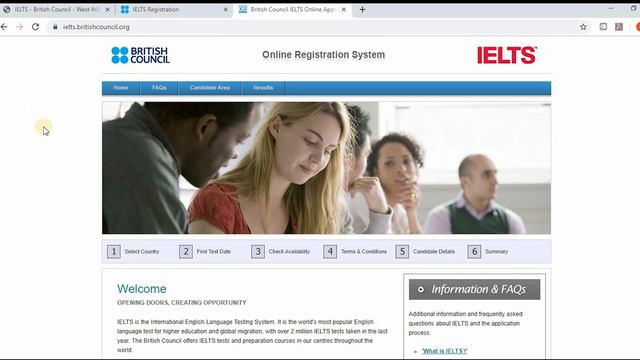Open the FAQs menu item
Viewport: 640px width, 360px height.
(x=159, y=88)
